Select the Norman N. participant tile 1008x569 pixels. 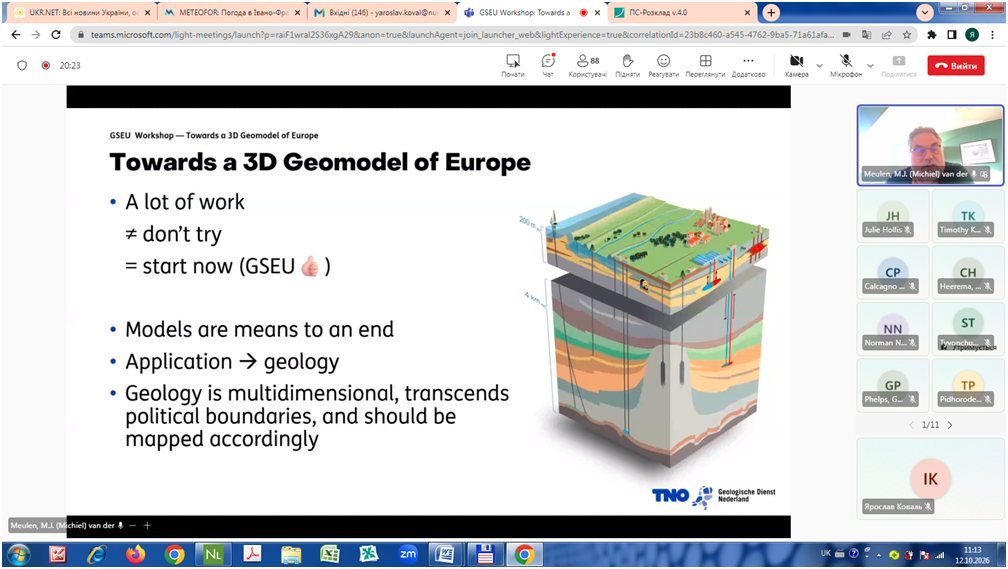[893, 330]
